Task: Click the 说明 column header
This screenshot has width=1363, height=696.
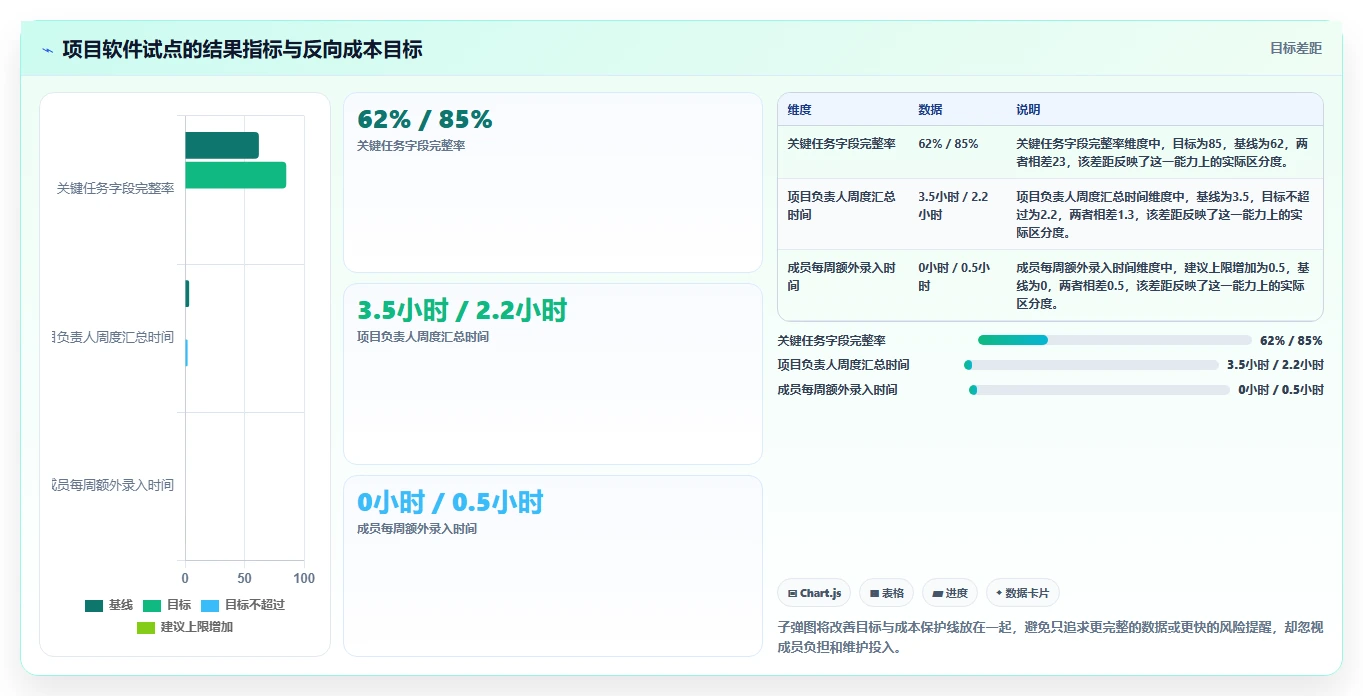Action: pyautogui.click(x=1028, y=109)
